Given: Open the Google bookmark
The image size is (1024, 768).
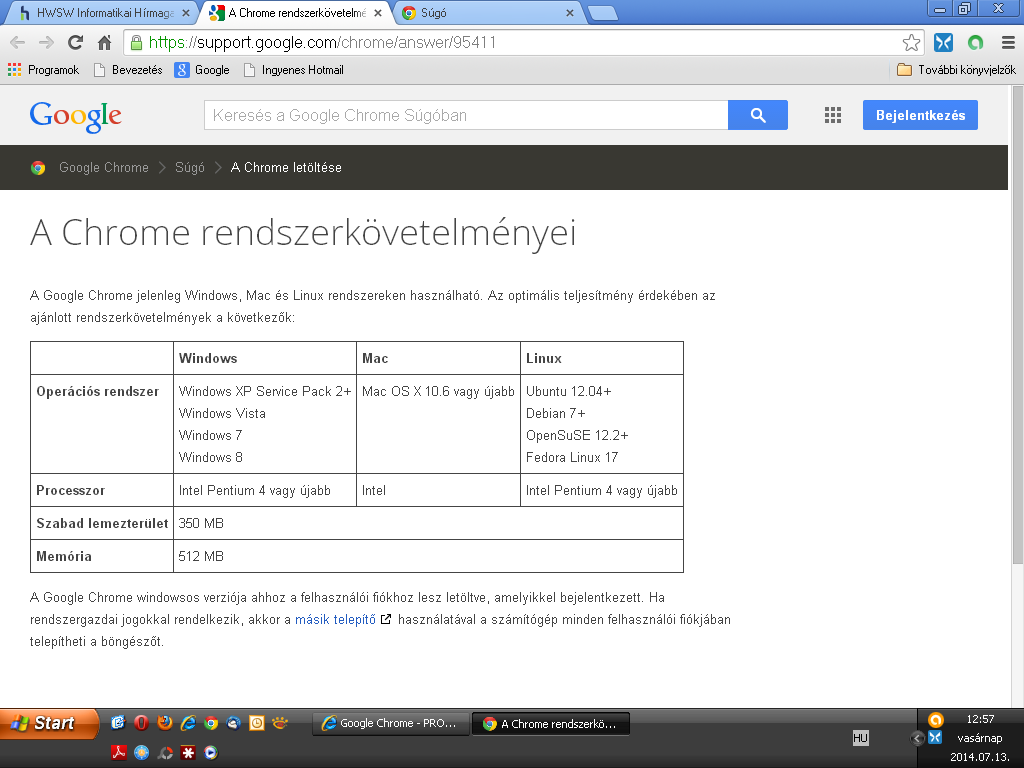Looking at the screenshot, I should [x=202, y=70].
